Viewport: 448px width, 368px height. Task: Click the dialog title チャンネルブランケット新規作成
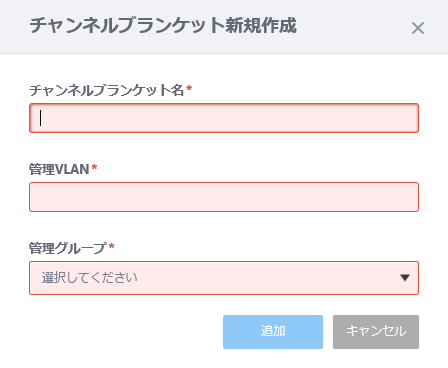[x=163, y=26]
